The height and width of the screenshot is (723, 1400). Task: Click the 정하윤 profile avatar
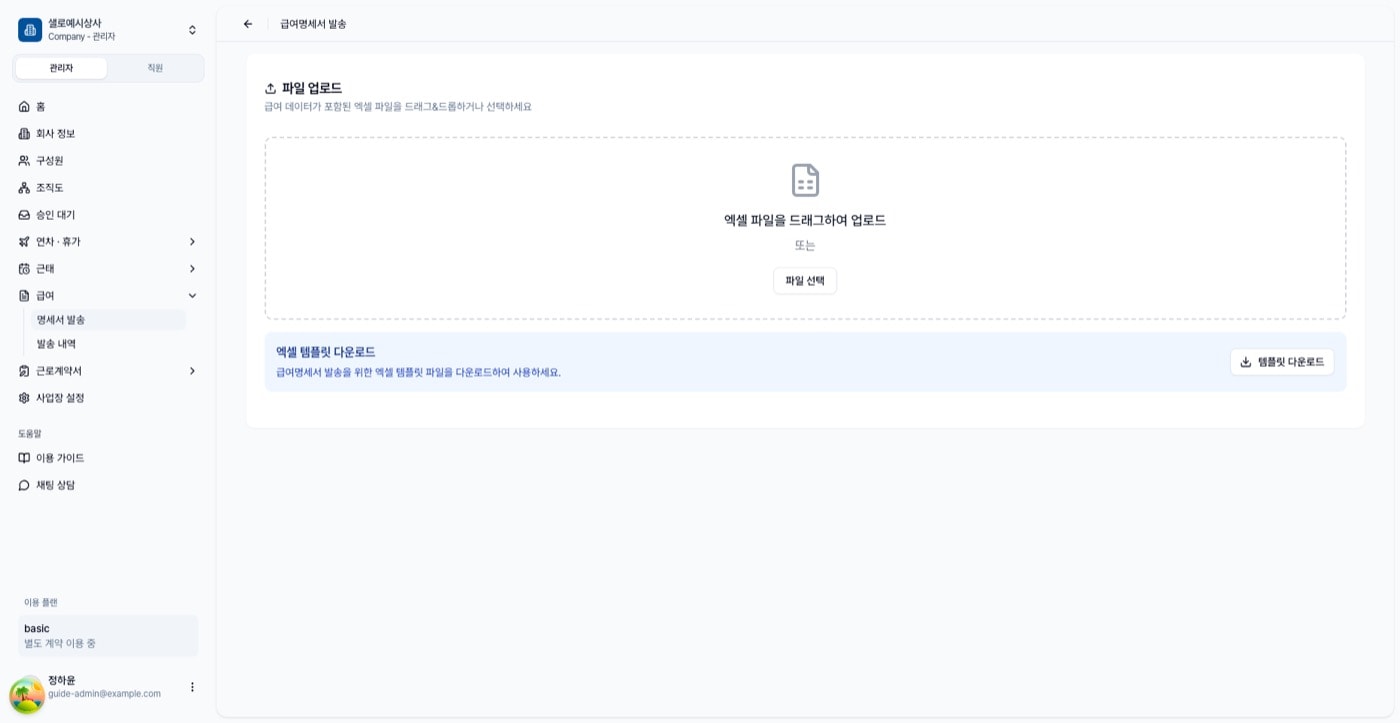click(x=27, y=694)
